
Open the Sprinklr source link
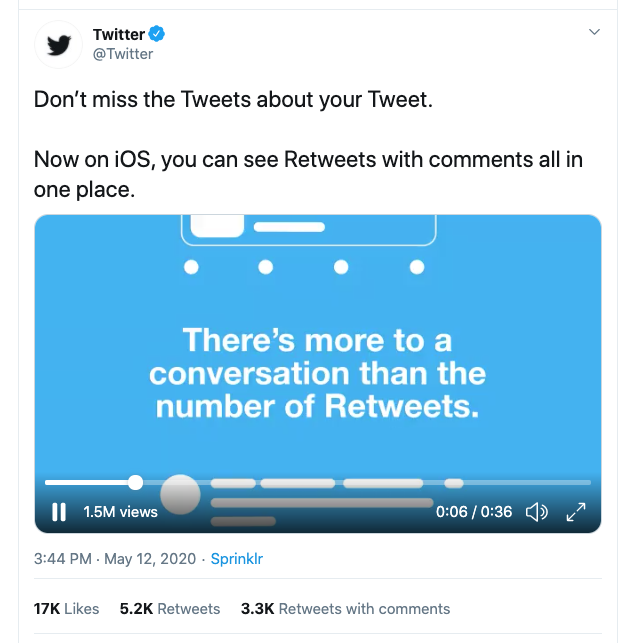[x=236, y=559]
